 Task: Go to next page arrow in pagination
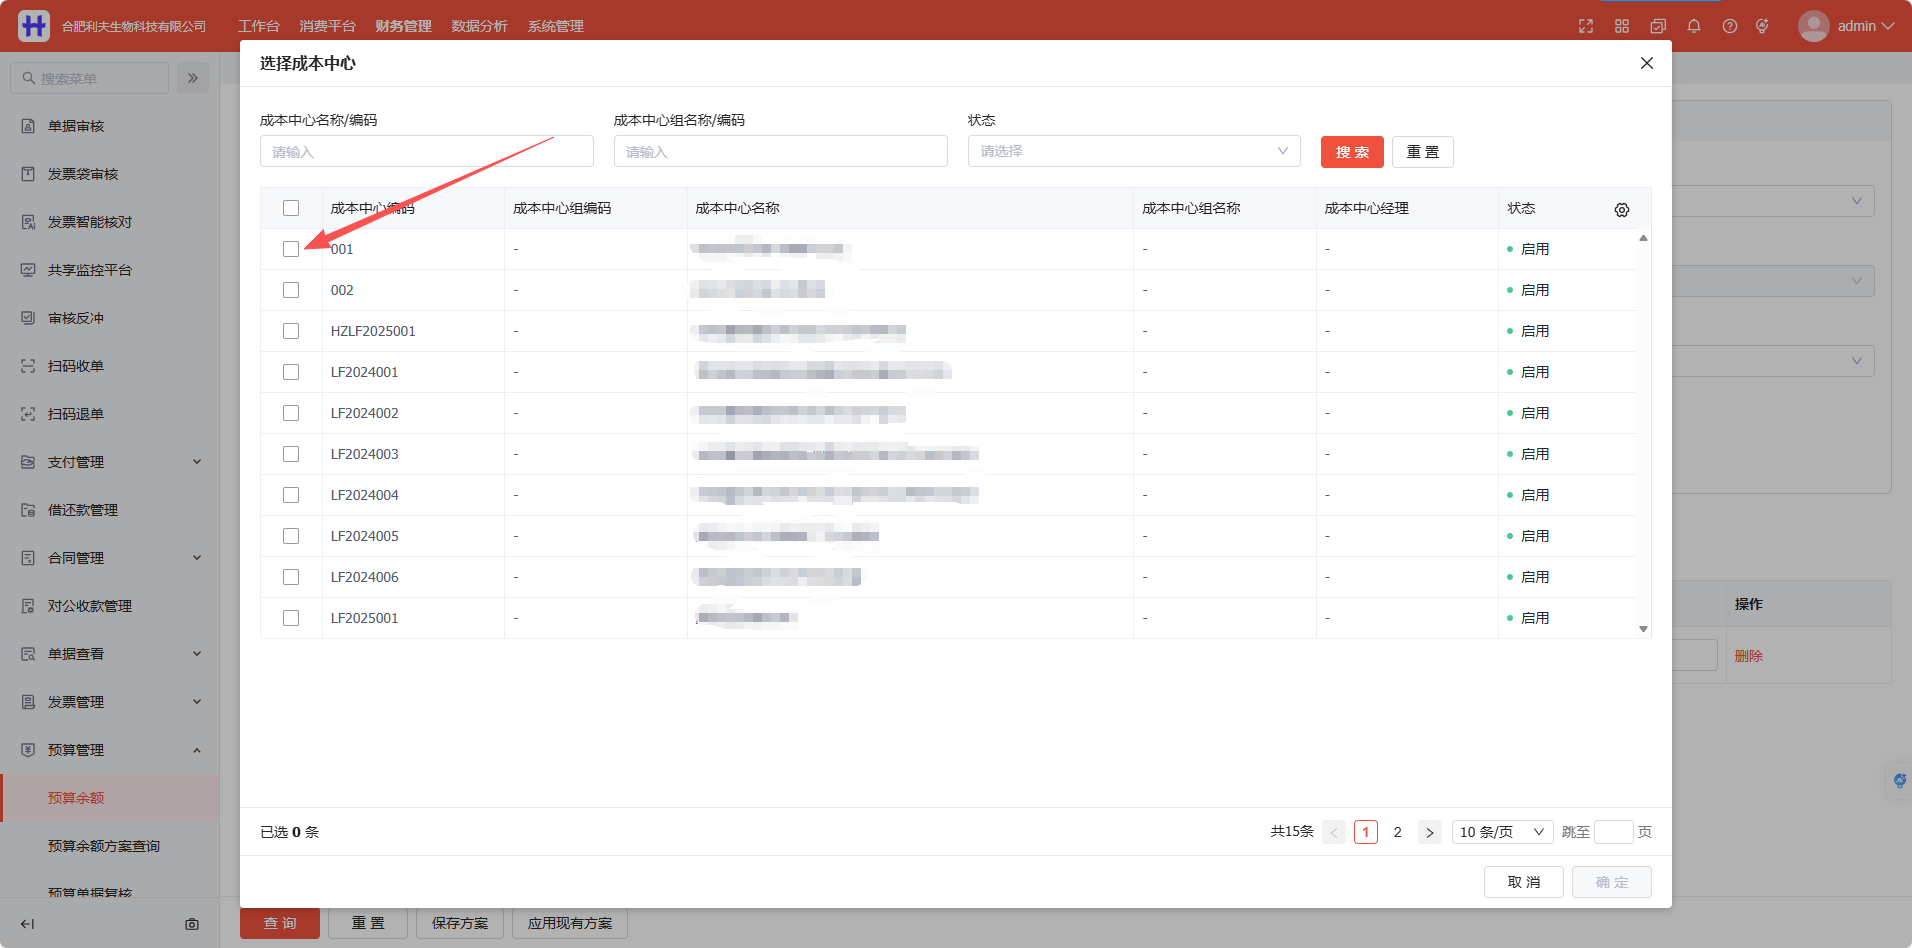[1430, 832]
